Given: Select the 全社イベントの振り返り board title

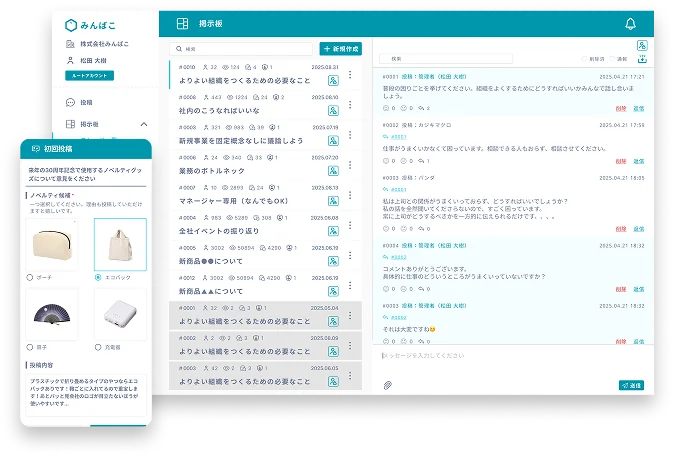Looking at the screenshot, I should (219, 231).
